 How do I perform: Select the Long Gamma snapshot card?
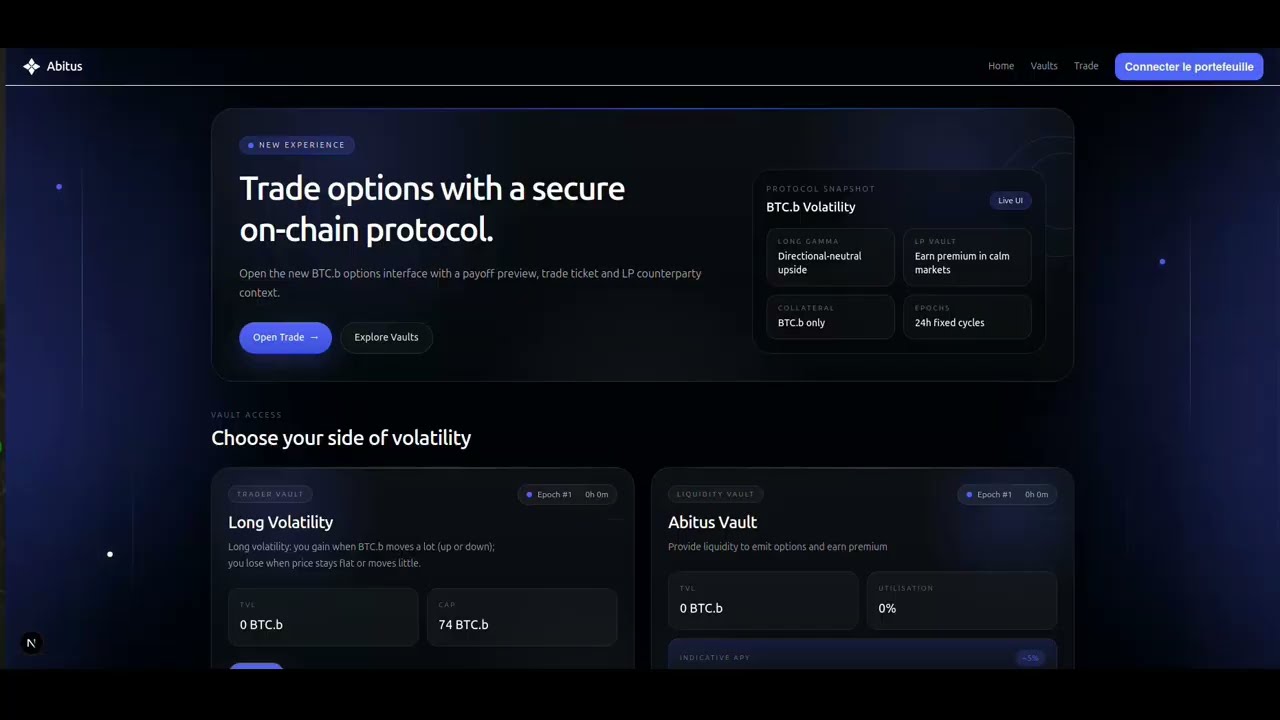click(x=830, y=257)
